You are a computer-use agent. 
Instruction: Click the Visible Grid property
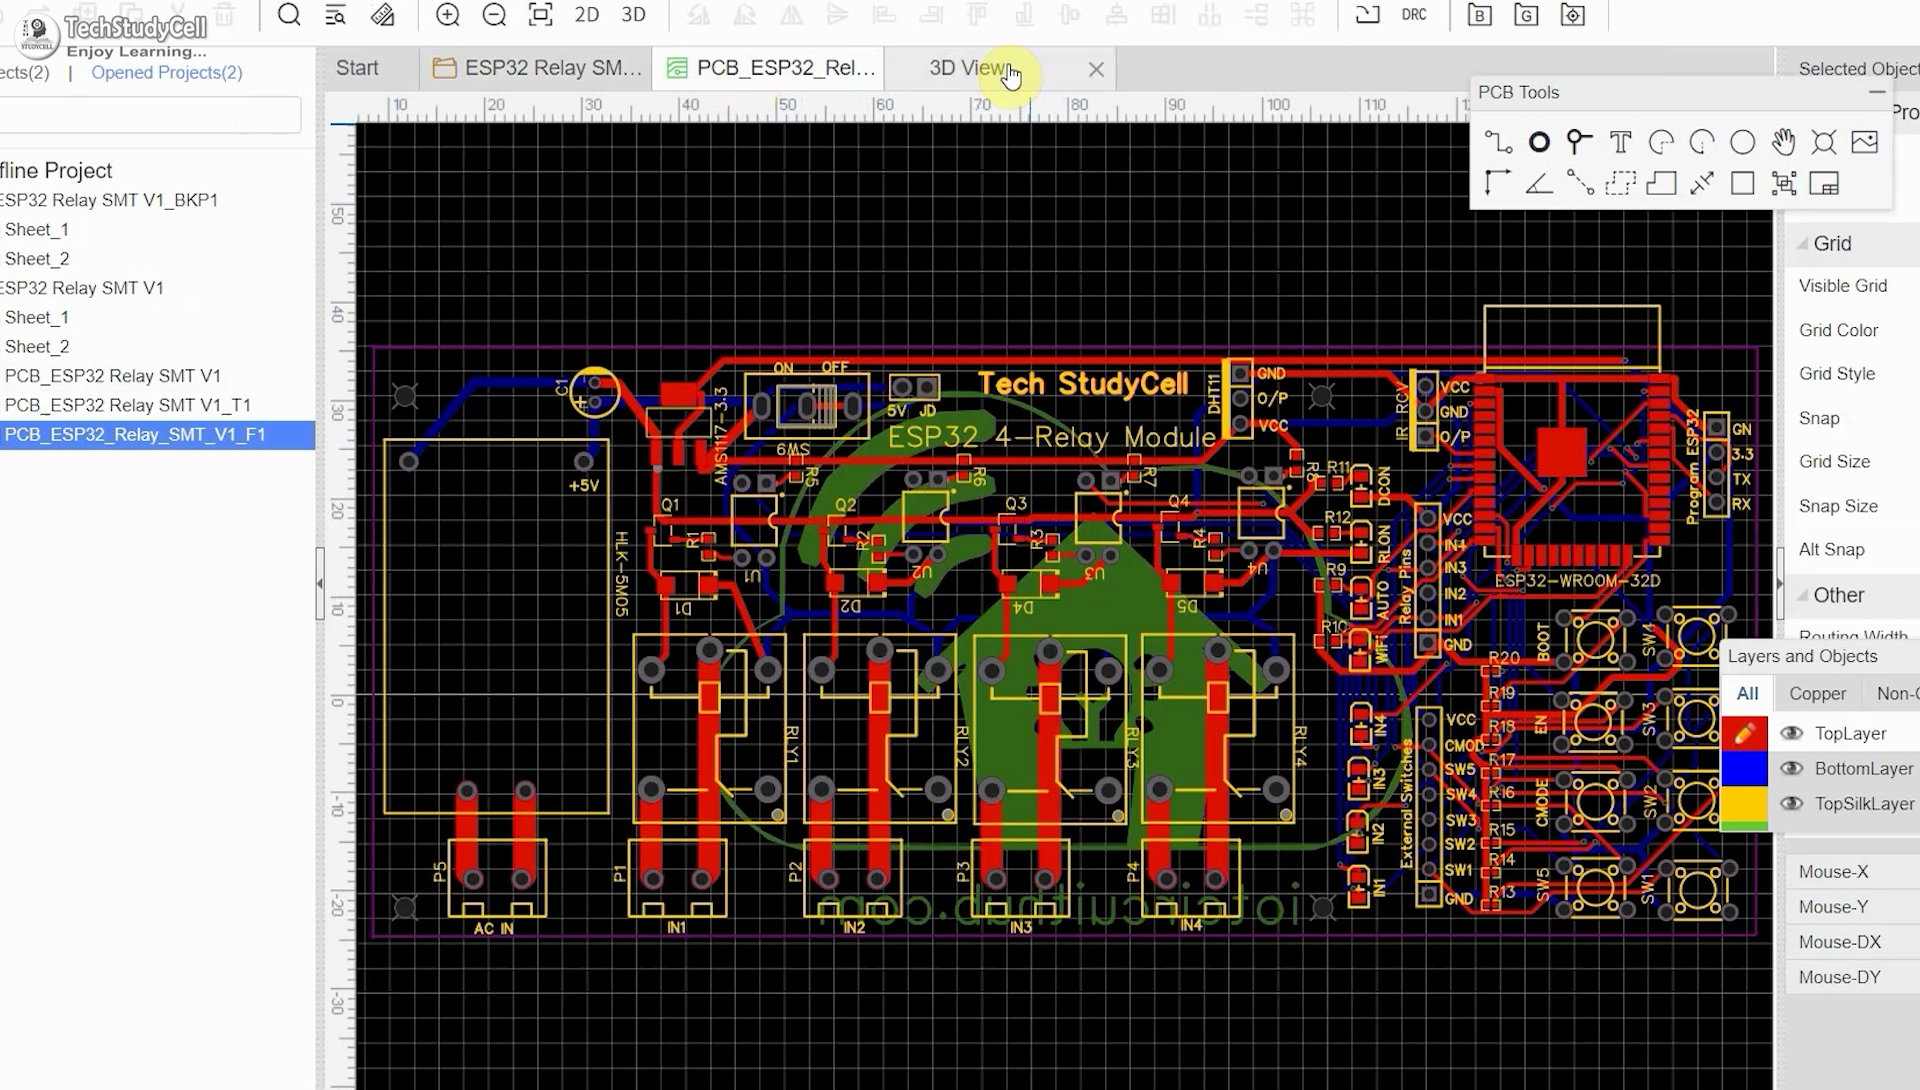[1843, 286]
